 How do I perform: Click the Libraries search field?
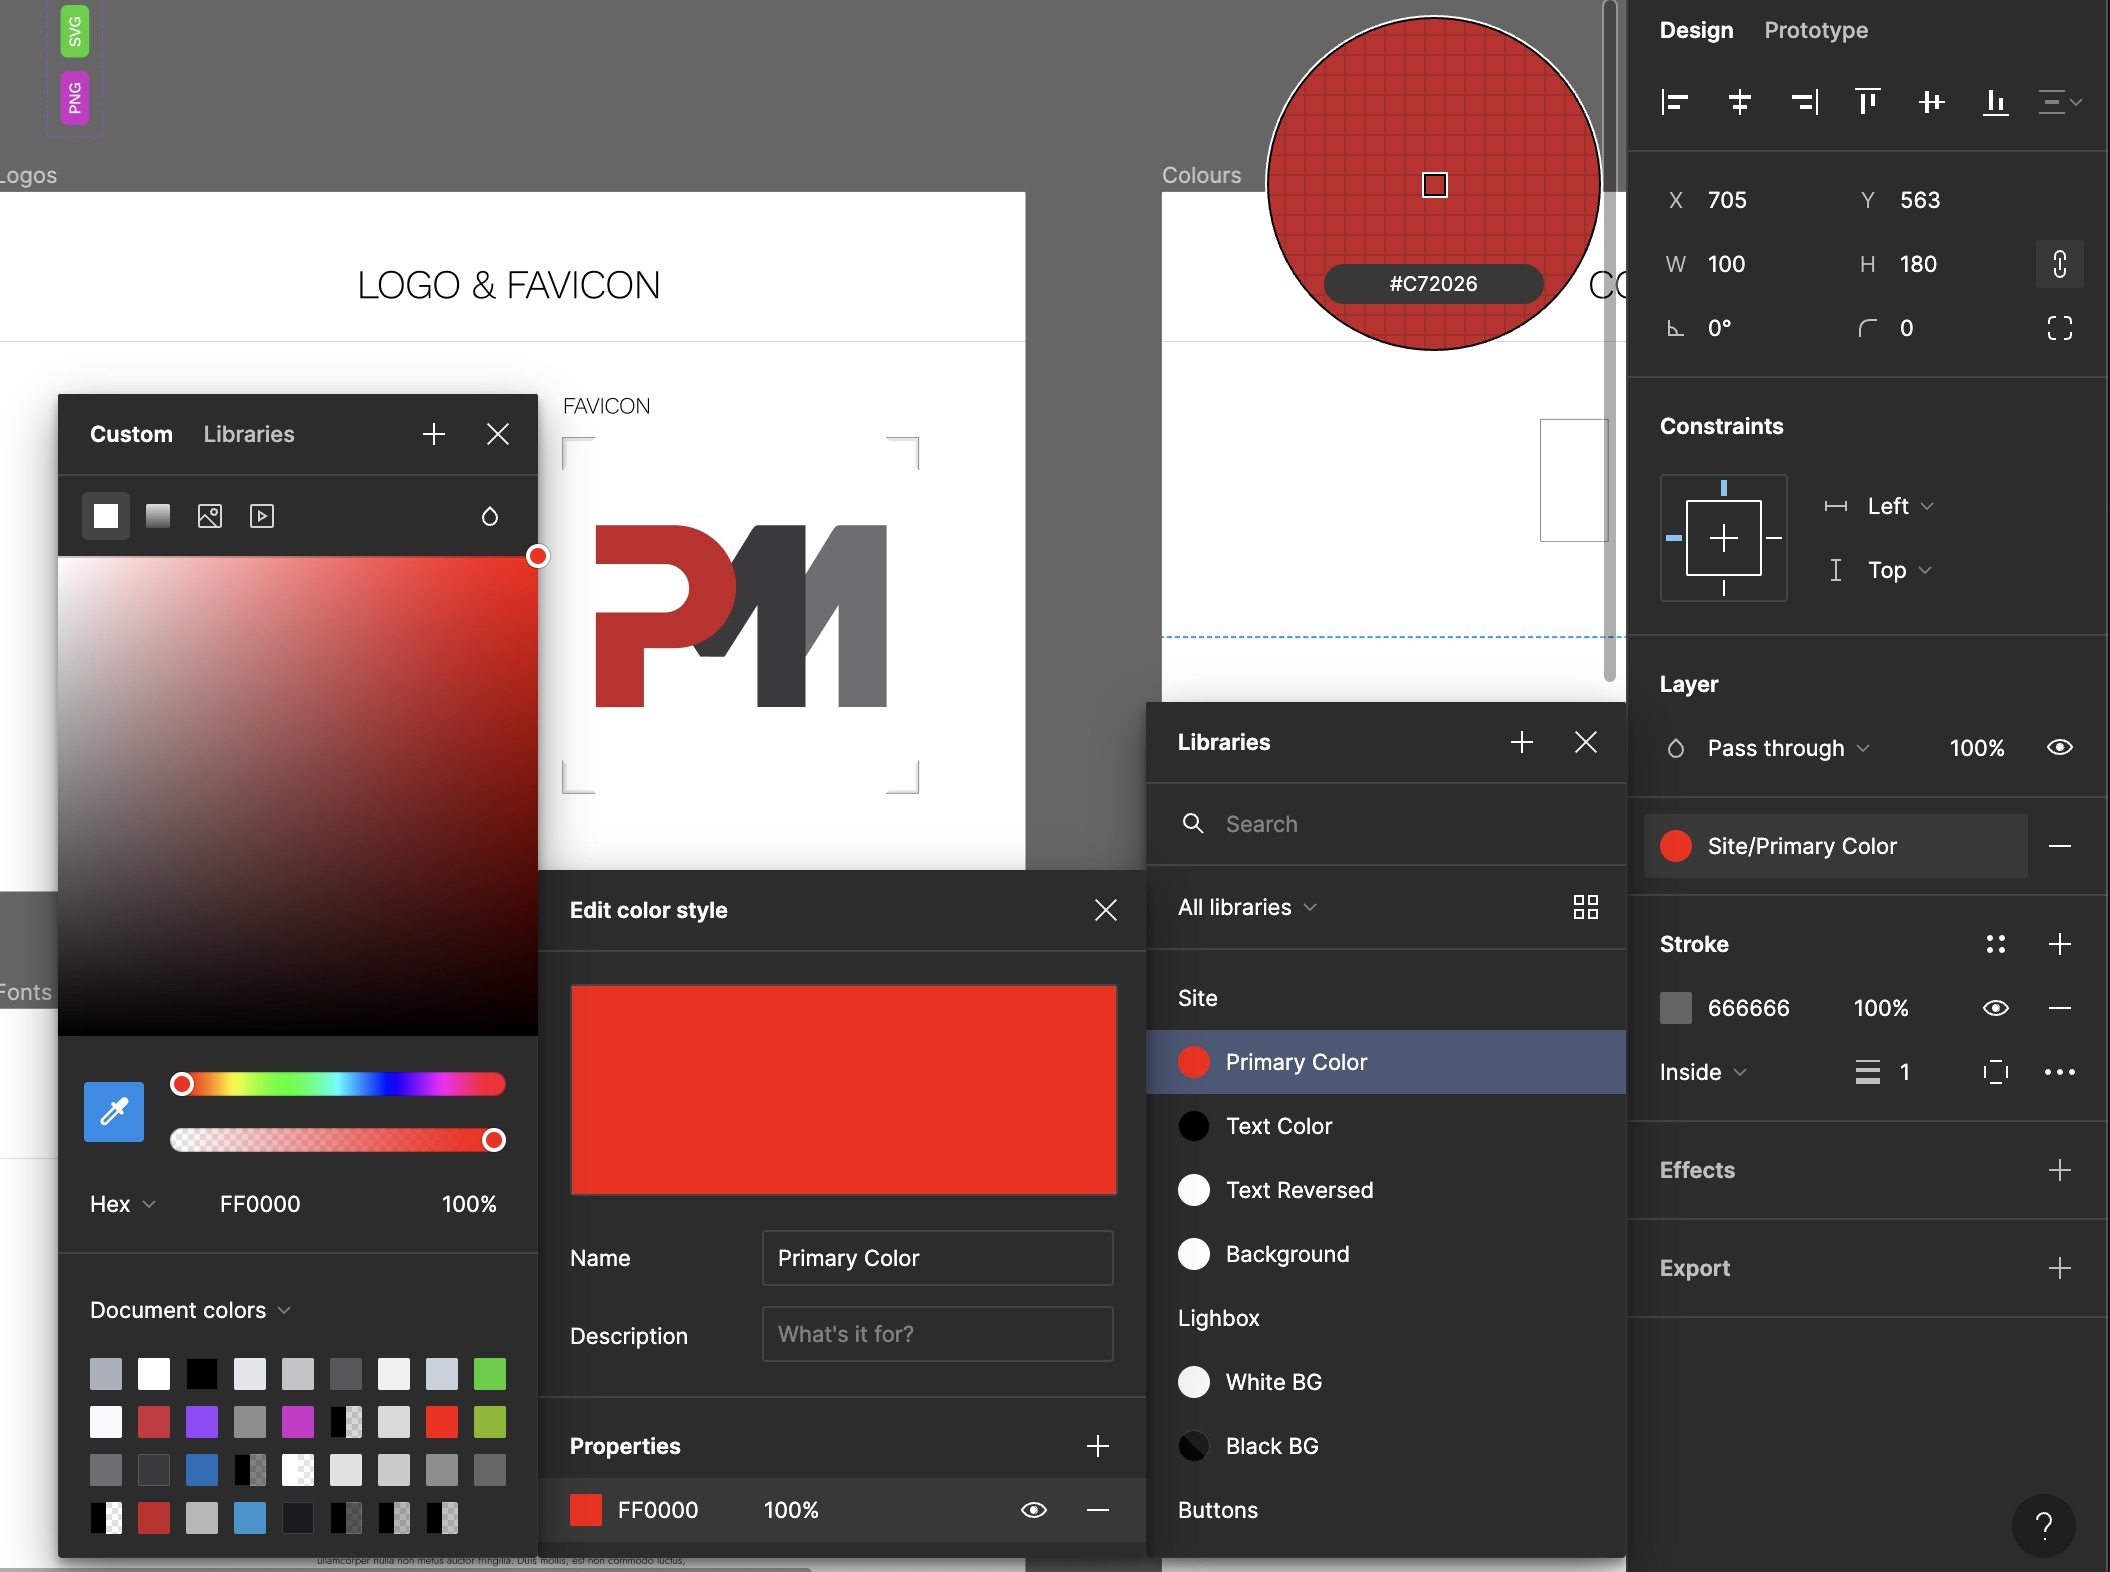tap(1386, 824)
